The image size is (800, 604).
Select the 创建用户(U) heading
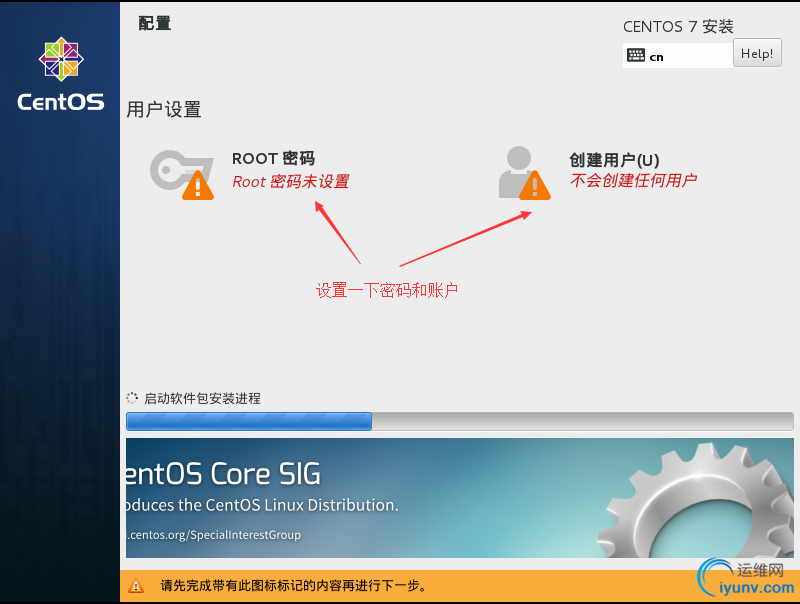614,160
